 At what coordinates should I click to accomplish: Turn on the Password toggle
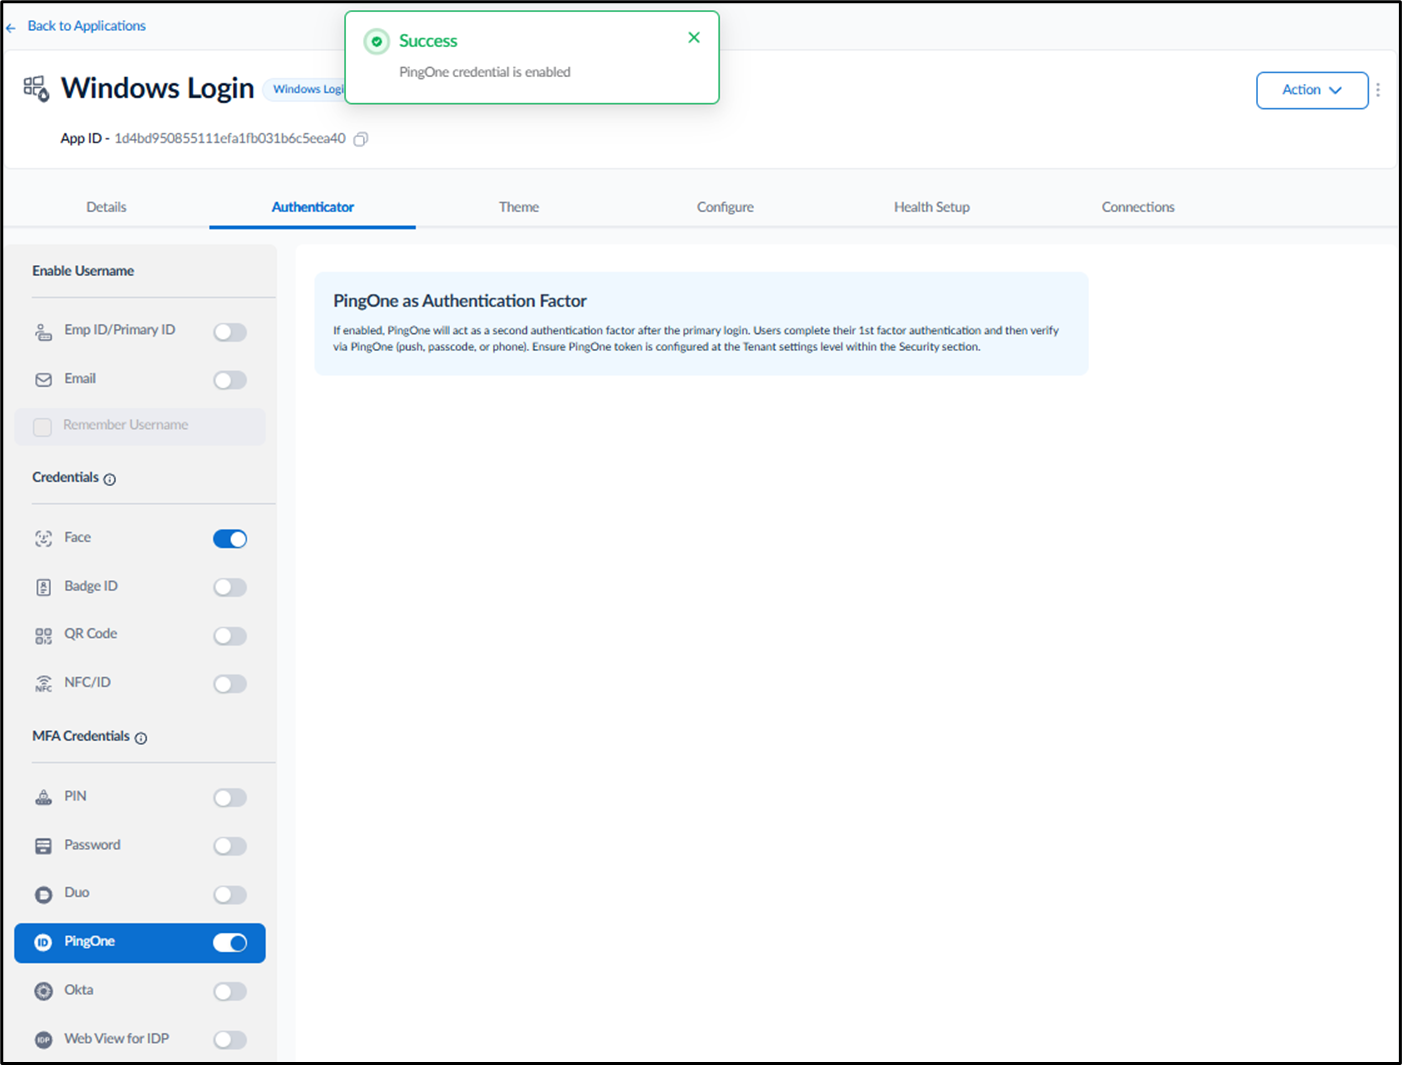[x=230, y=846]
